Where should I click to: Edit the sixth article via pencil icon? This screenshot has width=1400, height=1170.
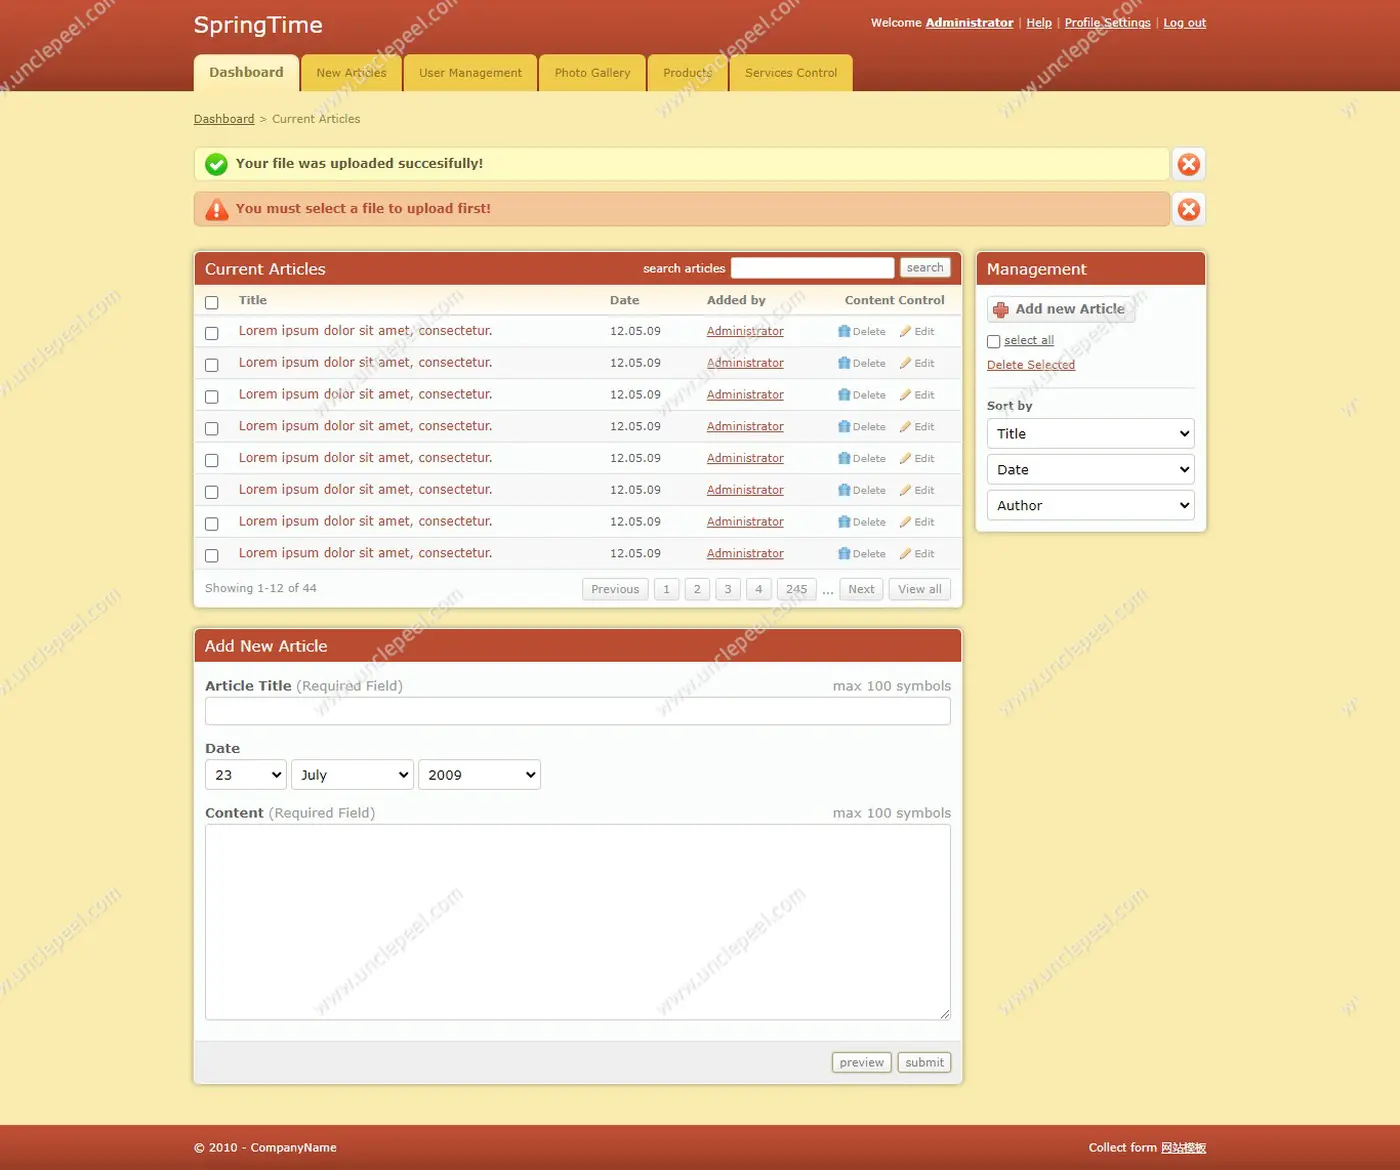(x=917, y=490)
